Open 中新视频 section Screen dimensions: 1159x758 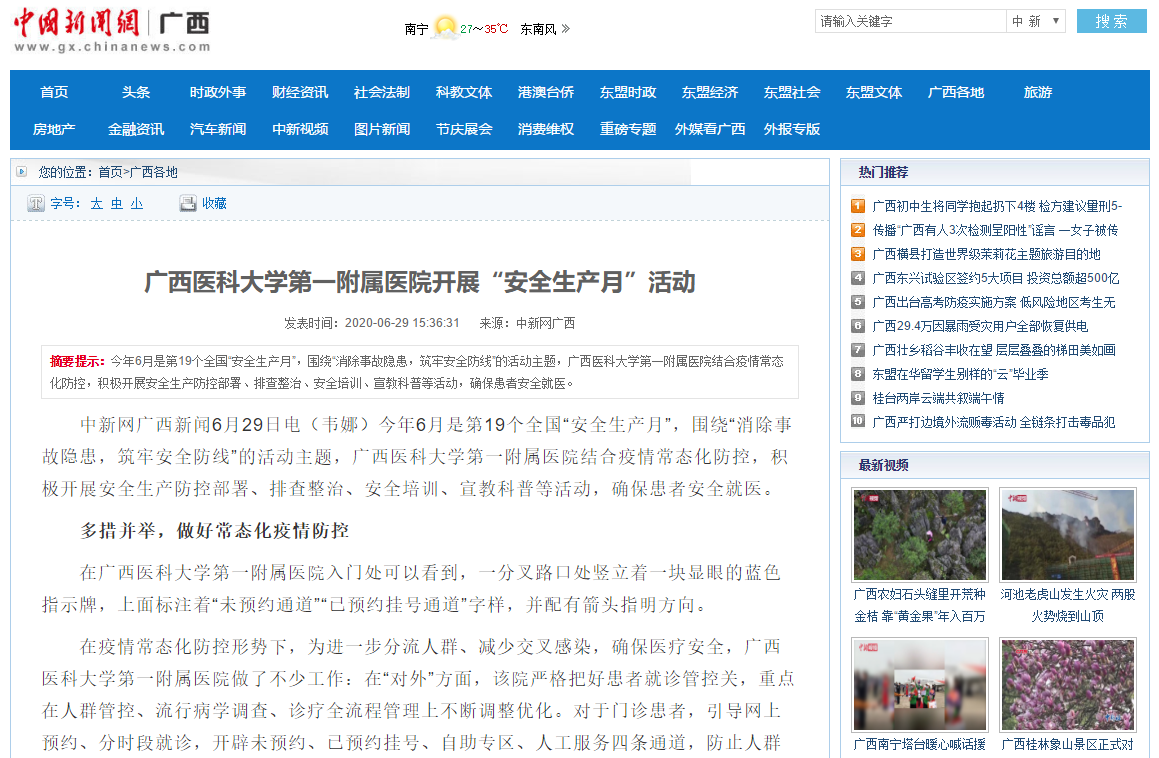pyautogui.click(x=300, y=129)
